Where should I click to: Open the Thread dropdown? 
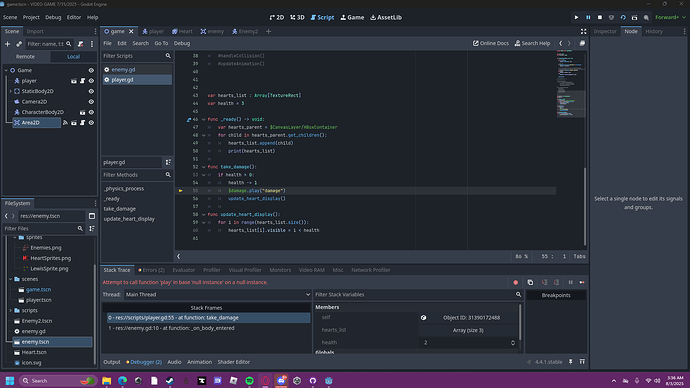[217, 295]
